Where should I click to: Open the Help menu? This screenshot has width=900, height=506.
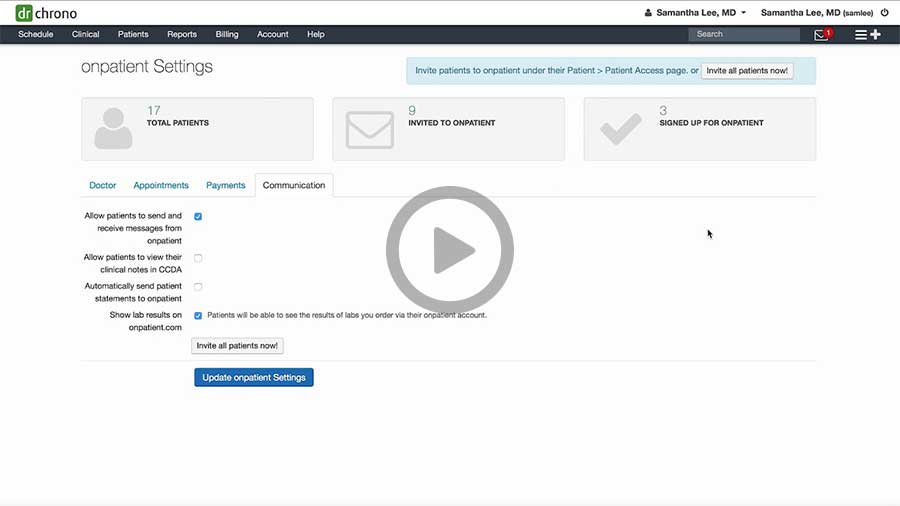point(316,34)
